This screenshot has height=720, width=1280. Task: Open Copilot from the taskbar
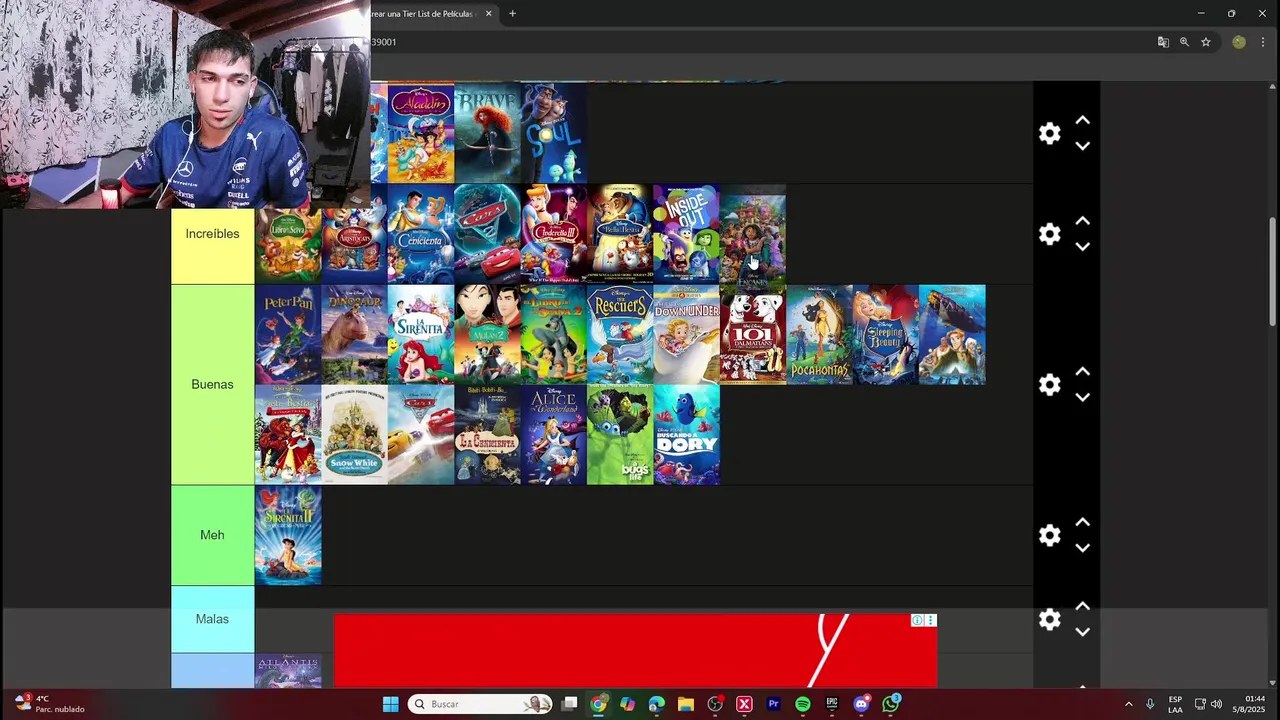627,704
